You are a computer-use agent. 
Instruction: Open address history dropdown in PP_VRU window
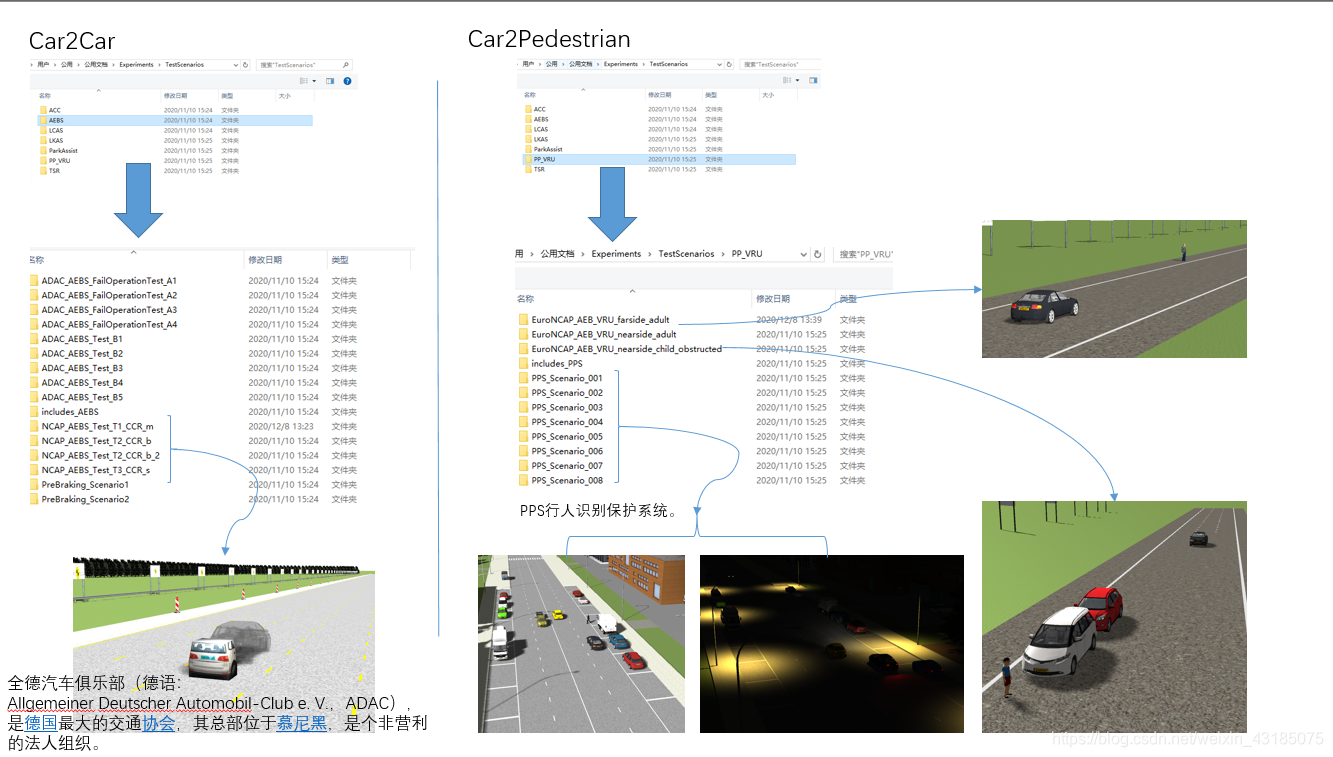(x=803, y=254)
